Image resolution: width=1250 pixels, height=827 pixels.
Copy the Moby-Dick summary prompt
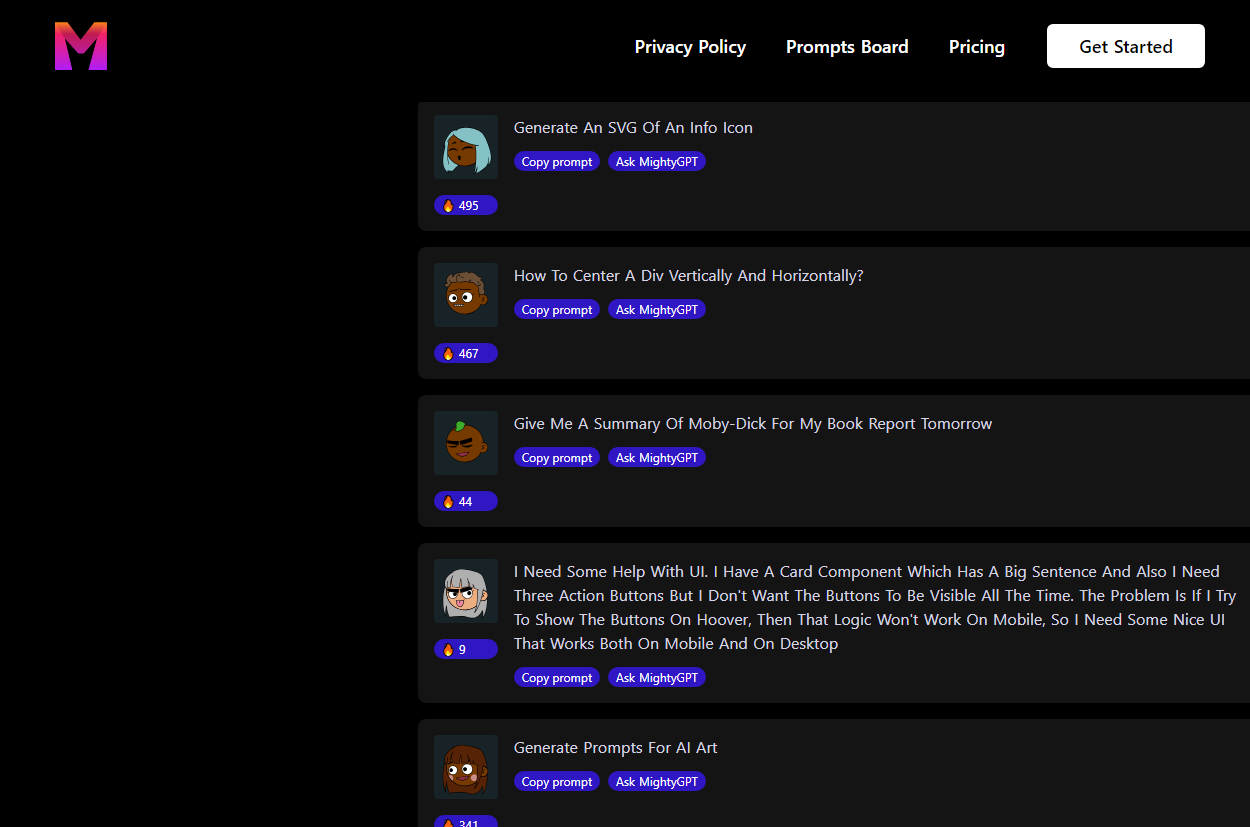coord(557,457)
